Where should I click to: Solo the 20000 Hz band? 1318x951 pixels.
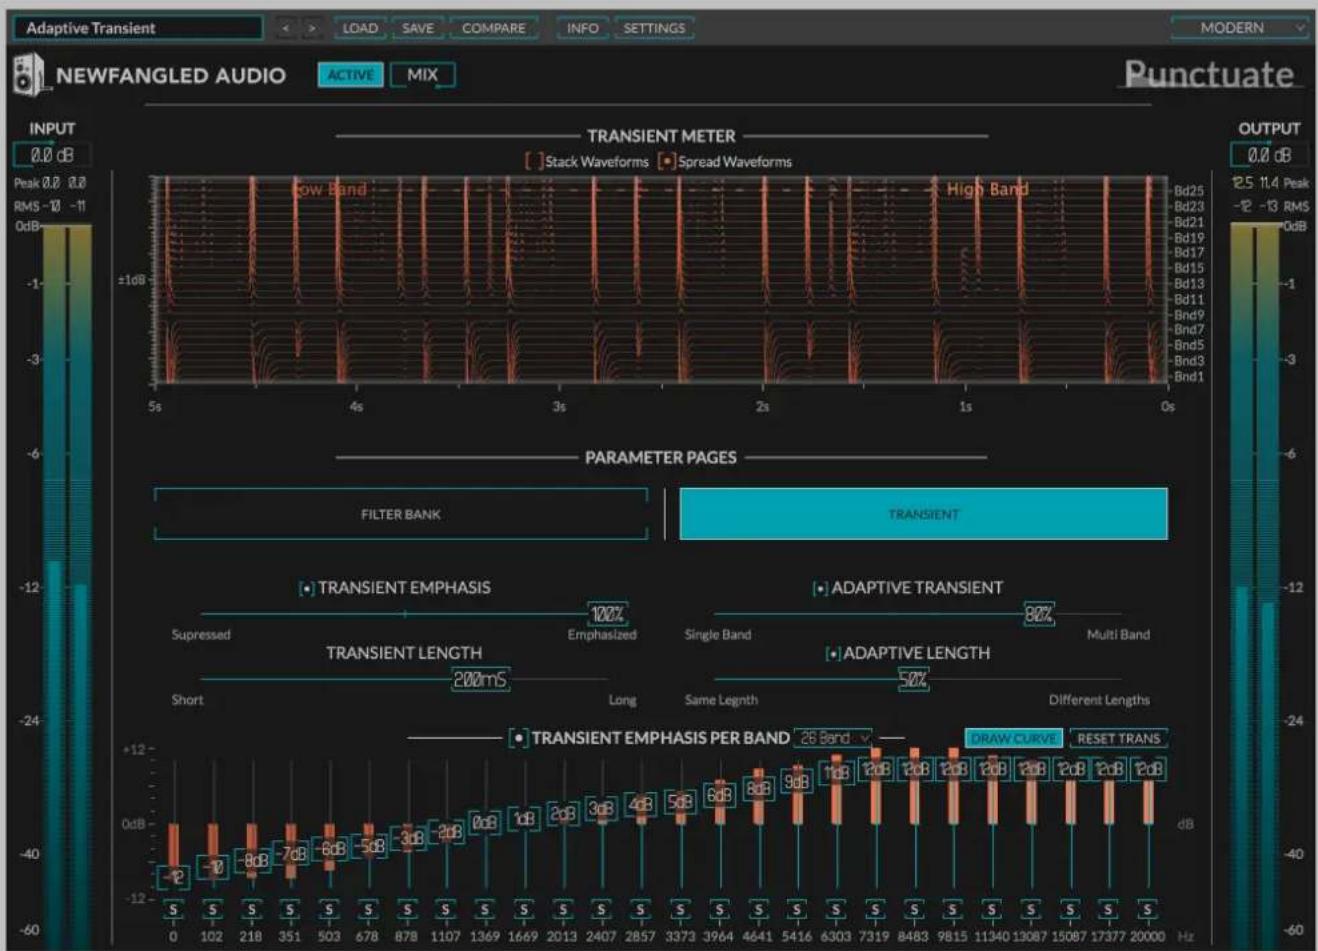[1147, 910]
